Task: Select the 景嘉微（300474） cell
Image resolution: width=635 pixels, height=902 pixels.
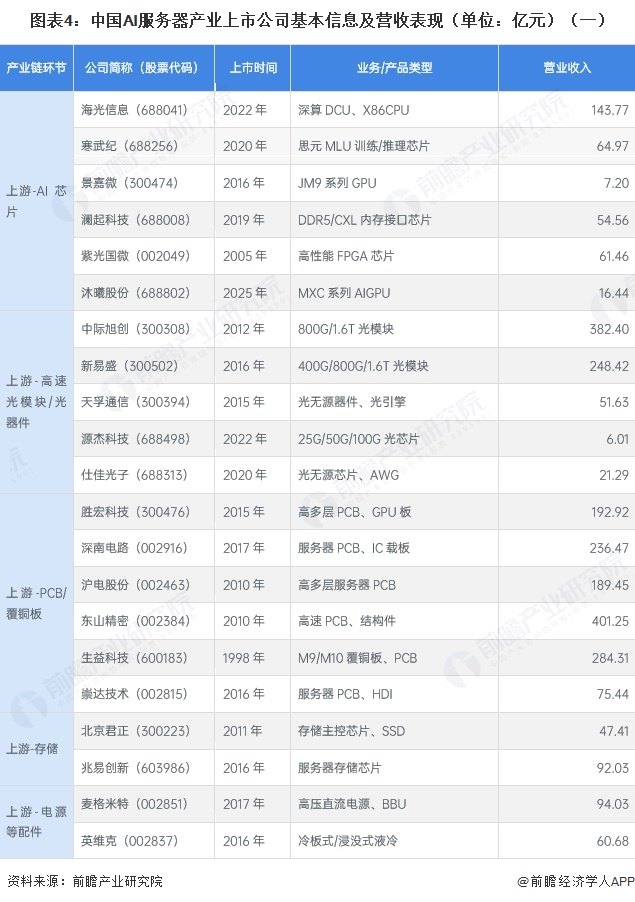Action: [144, 183]
